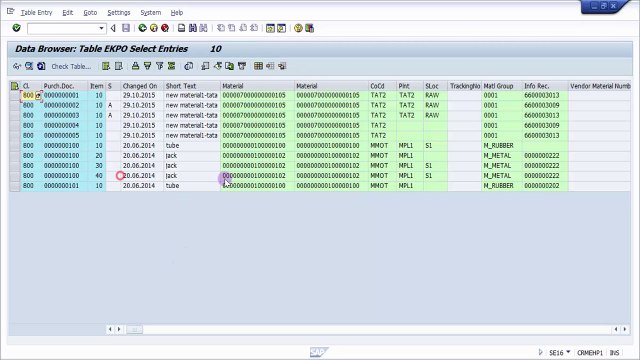Click the Change Layout grid icon
This screenshot has height=360, width=640.
click(x=258, y=66)
